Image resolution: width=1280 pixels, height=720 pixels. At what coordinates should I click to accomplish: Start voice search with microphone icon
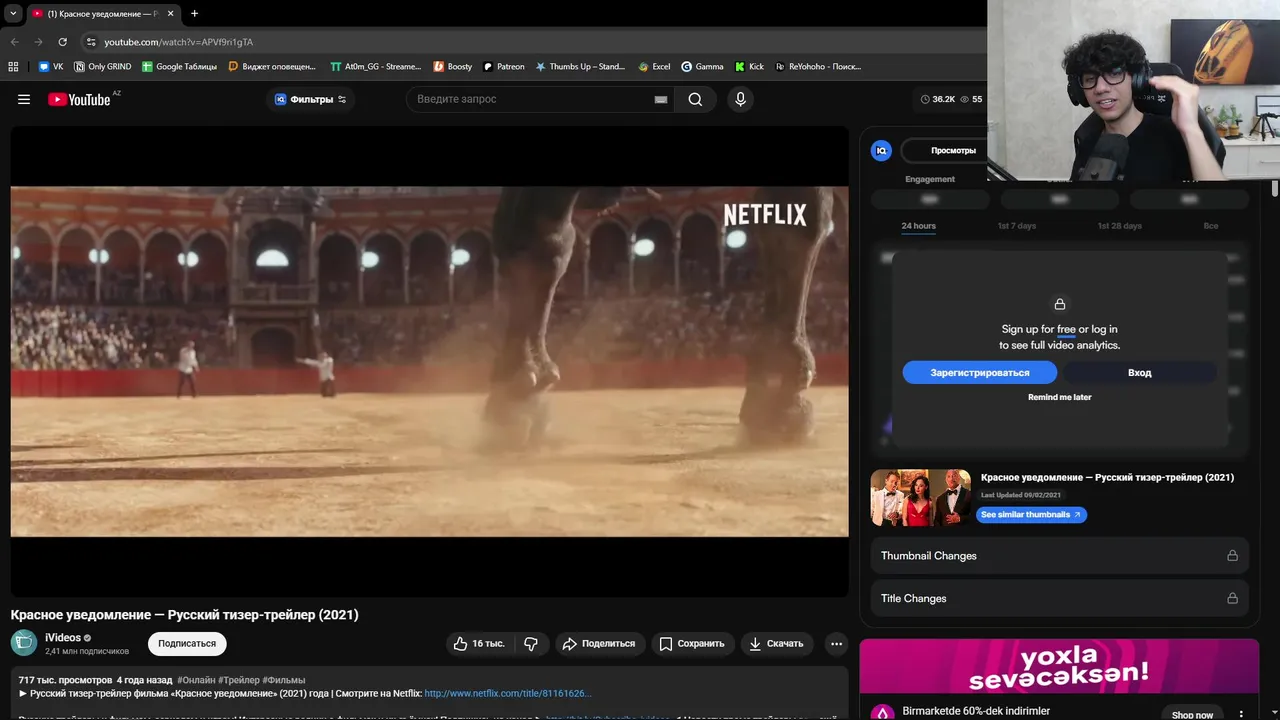click(x=740, y=99)
